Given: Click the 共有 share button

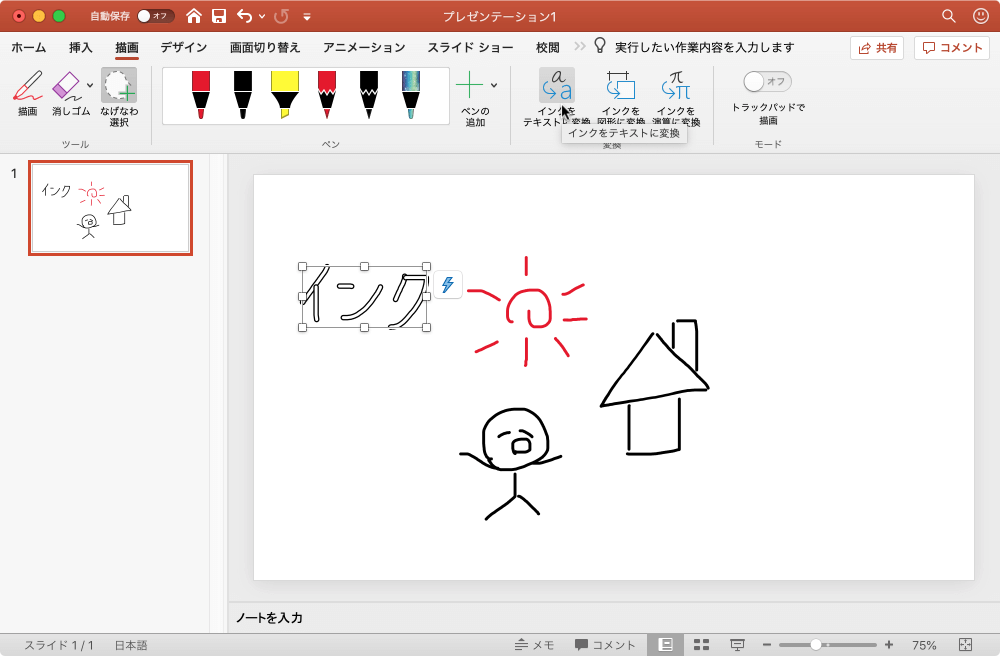Looking at the screenshot, I should point(877,46).
